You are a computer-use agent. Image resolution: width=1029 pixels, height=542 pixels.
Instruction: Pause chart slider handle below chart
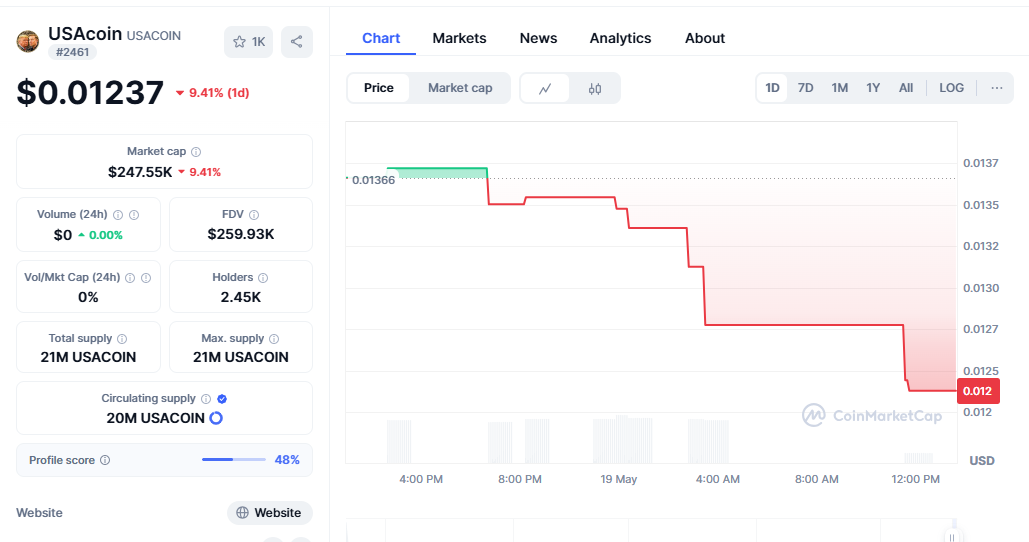[x=952, y=537]
